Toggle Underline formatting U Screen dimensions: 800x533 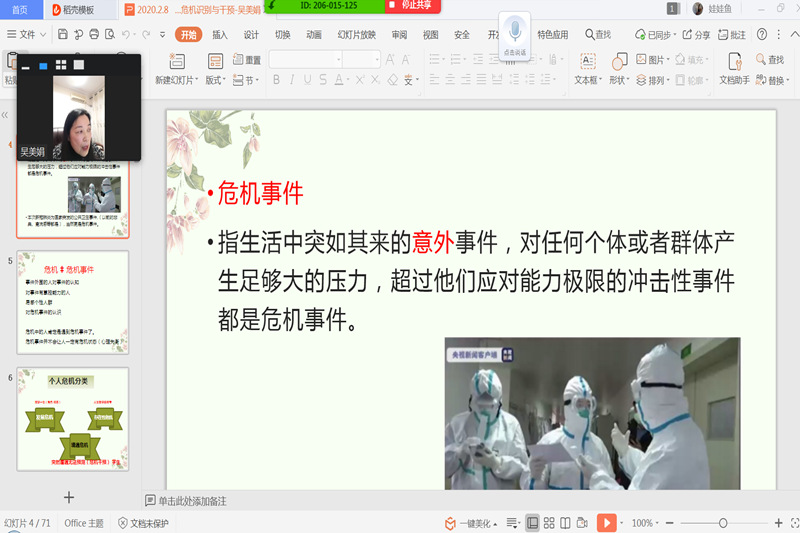[x=307, y=80]
